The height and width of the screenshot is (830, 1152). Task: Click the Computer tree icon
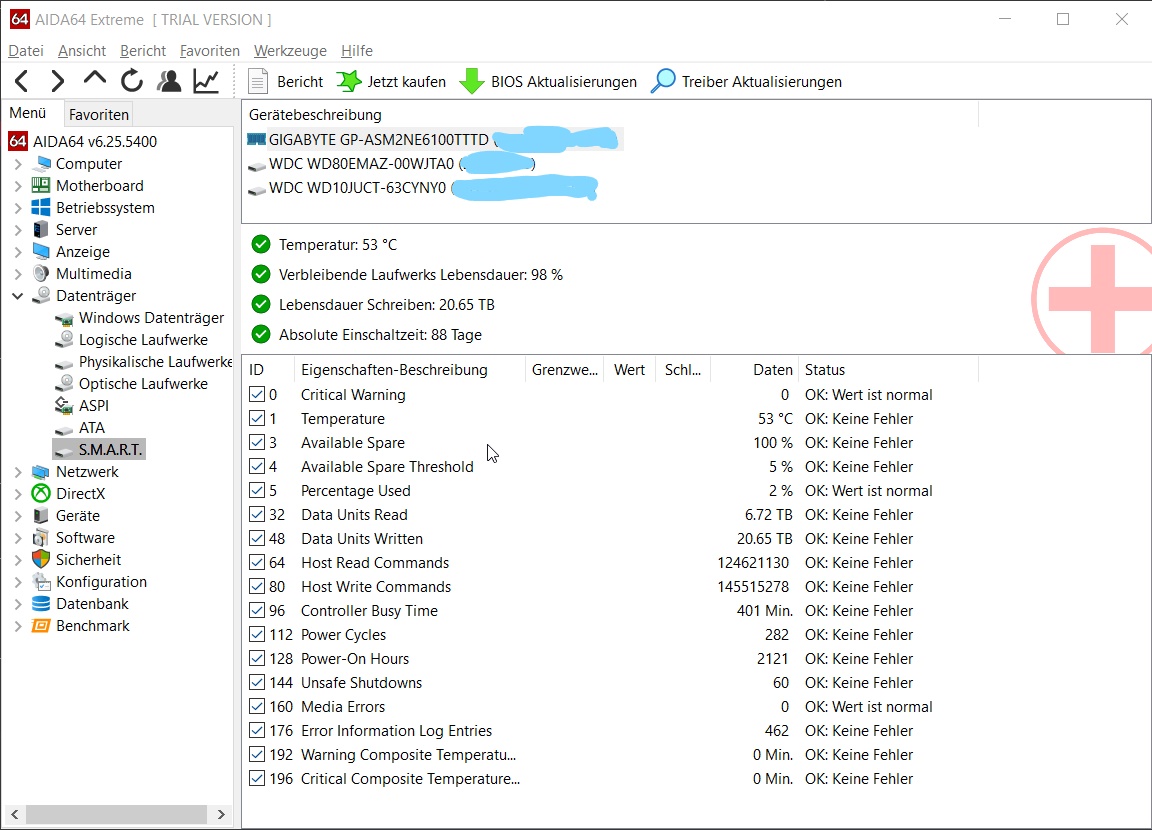[43, 163]
